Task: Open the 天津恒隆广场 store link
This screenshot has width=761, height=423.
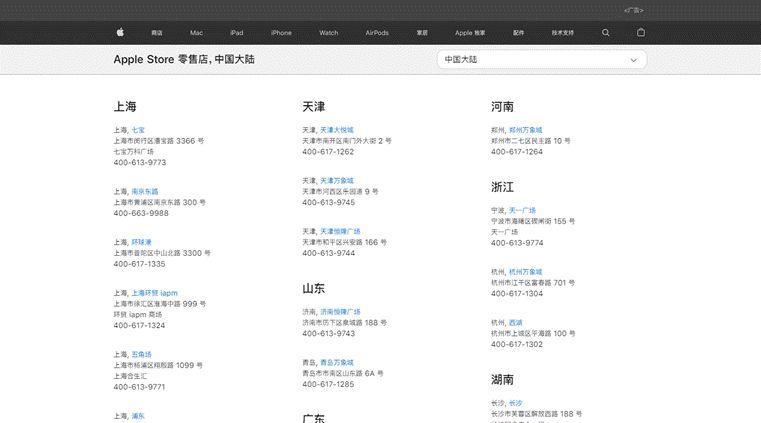Action: [340, 231]
